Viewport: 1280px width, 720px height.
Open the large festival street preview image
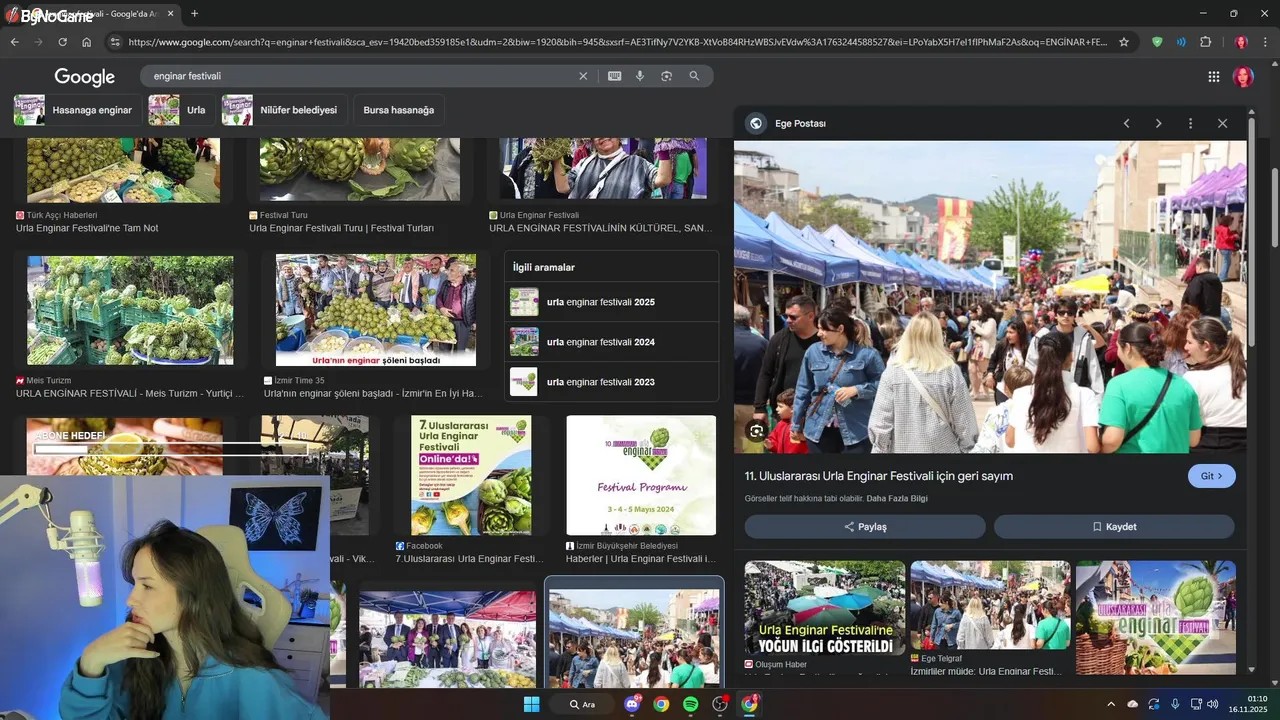(x=990, y=296)
